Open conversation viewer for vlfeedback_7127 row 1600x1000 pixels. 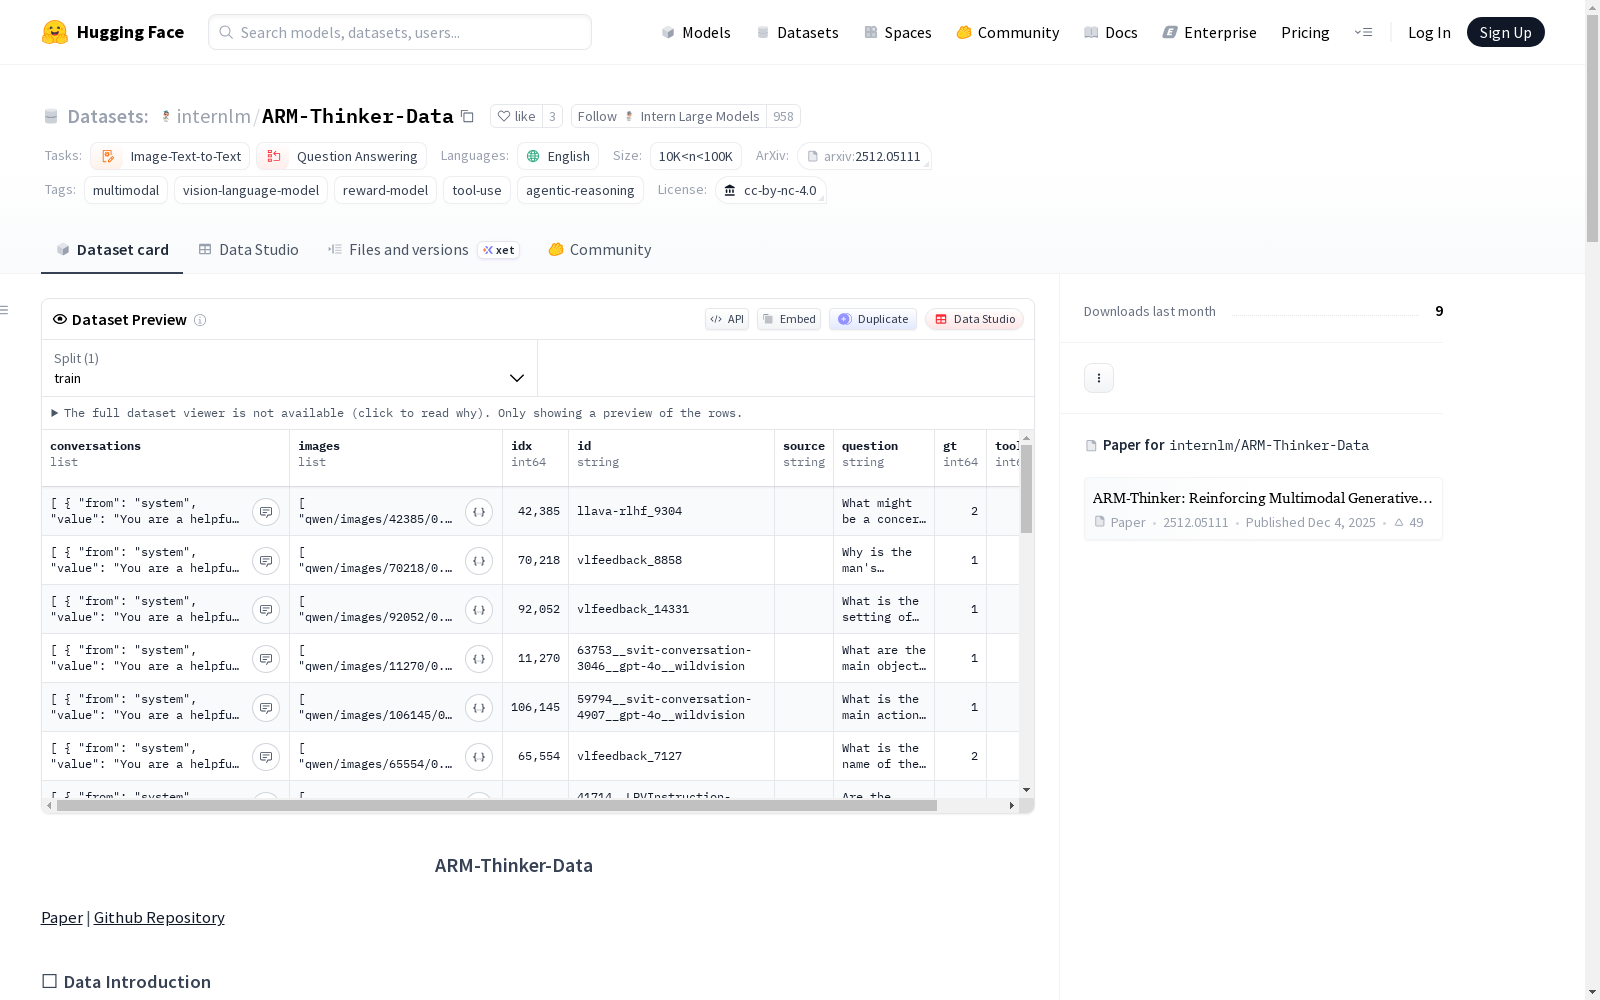pos(266,756)
